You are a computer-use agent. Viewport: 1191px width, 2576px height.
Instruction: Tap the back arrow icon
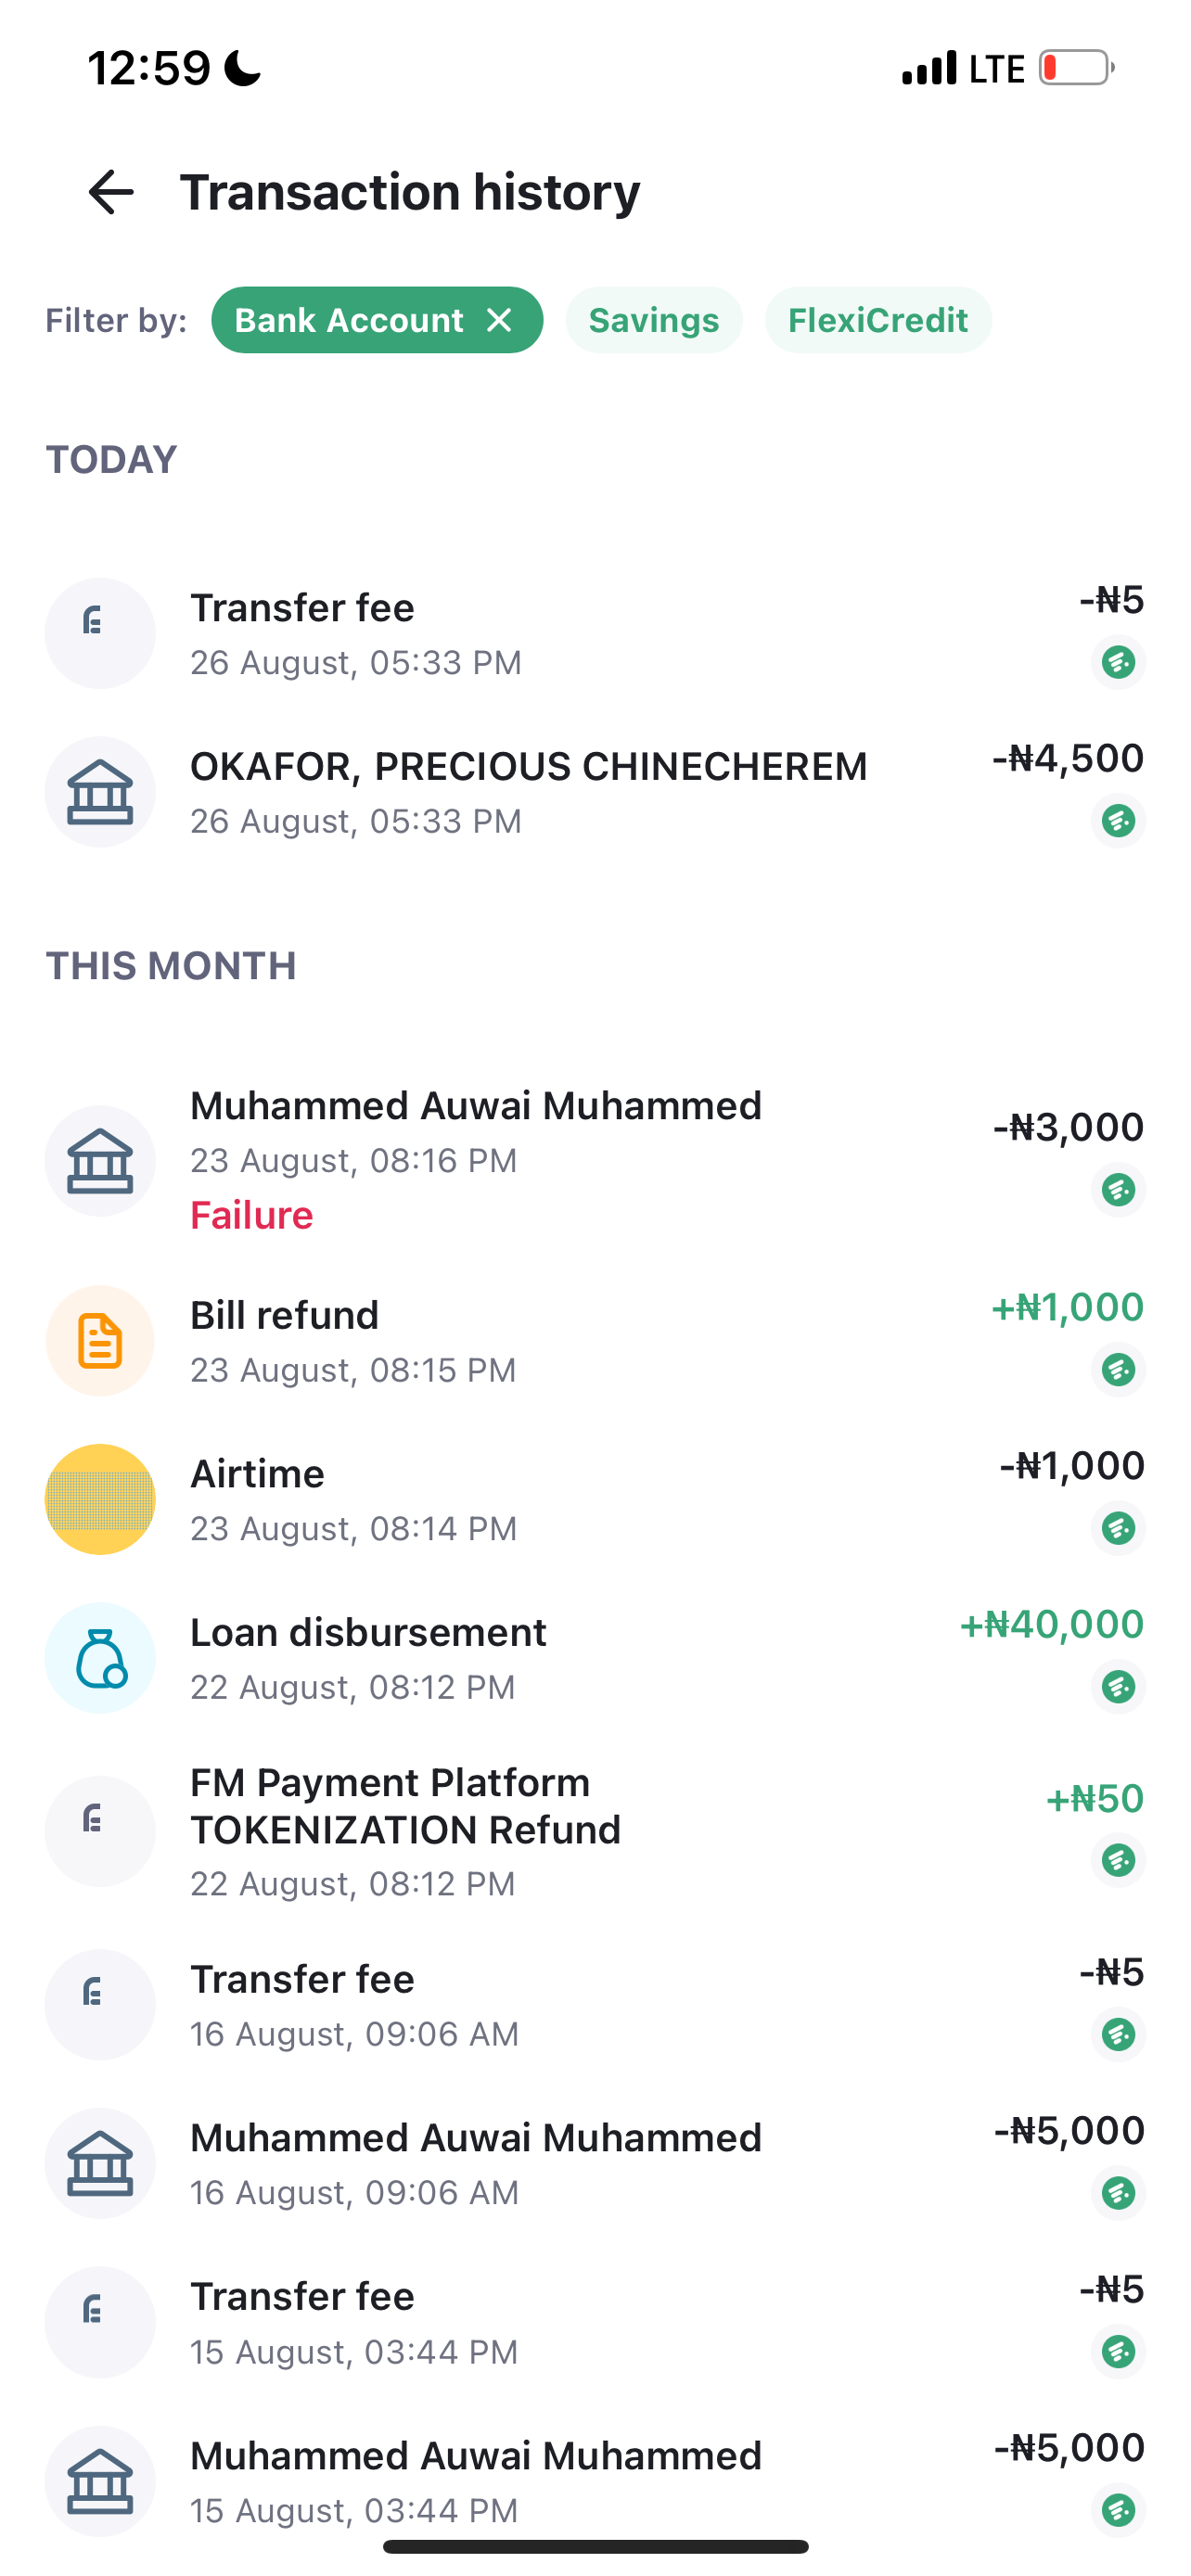pos(110,192)
